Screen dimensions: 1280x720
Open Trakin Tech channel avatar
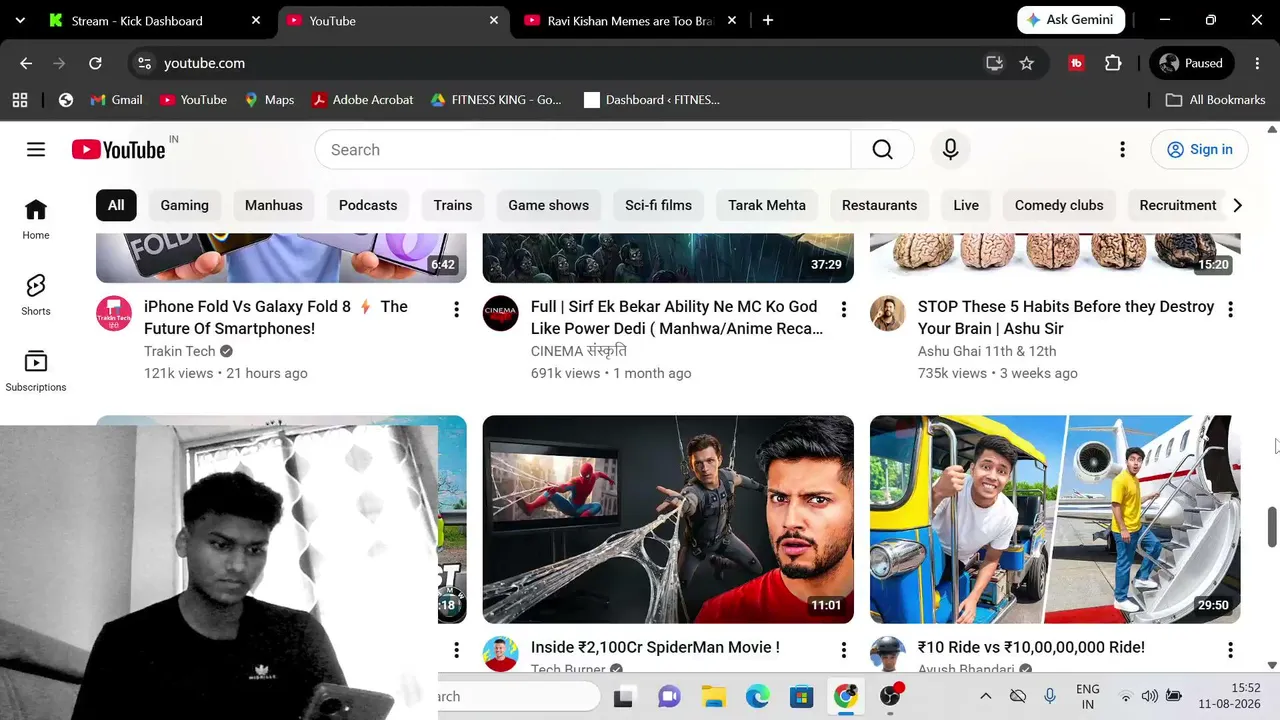[x=114, y=313]
